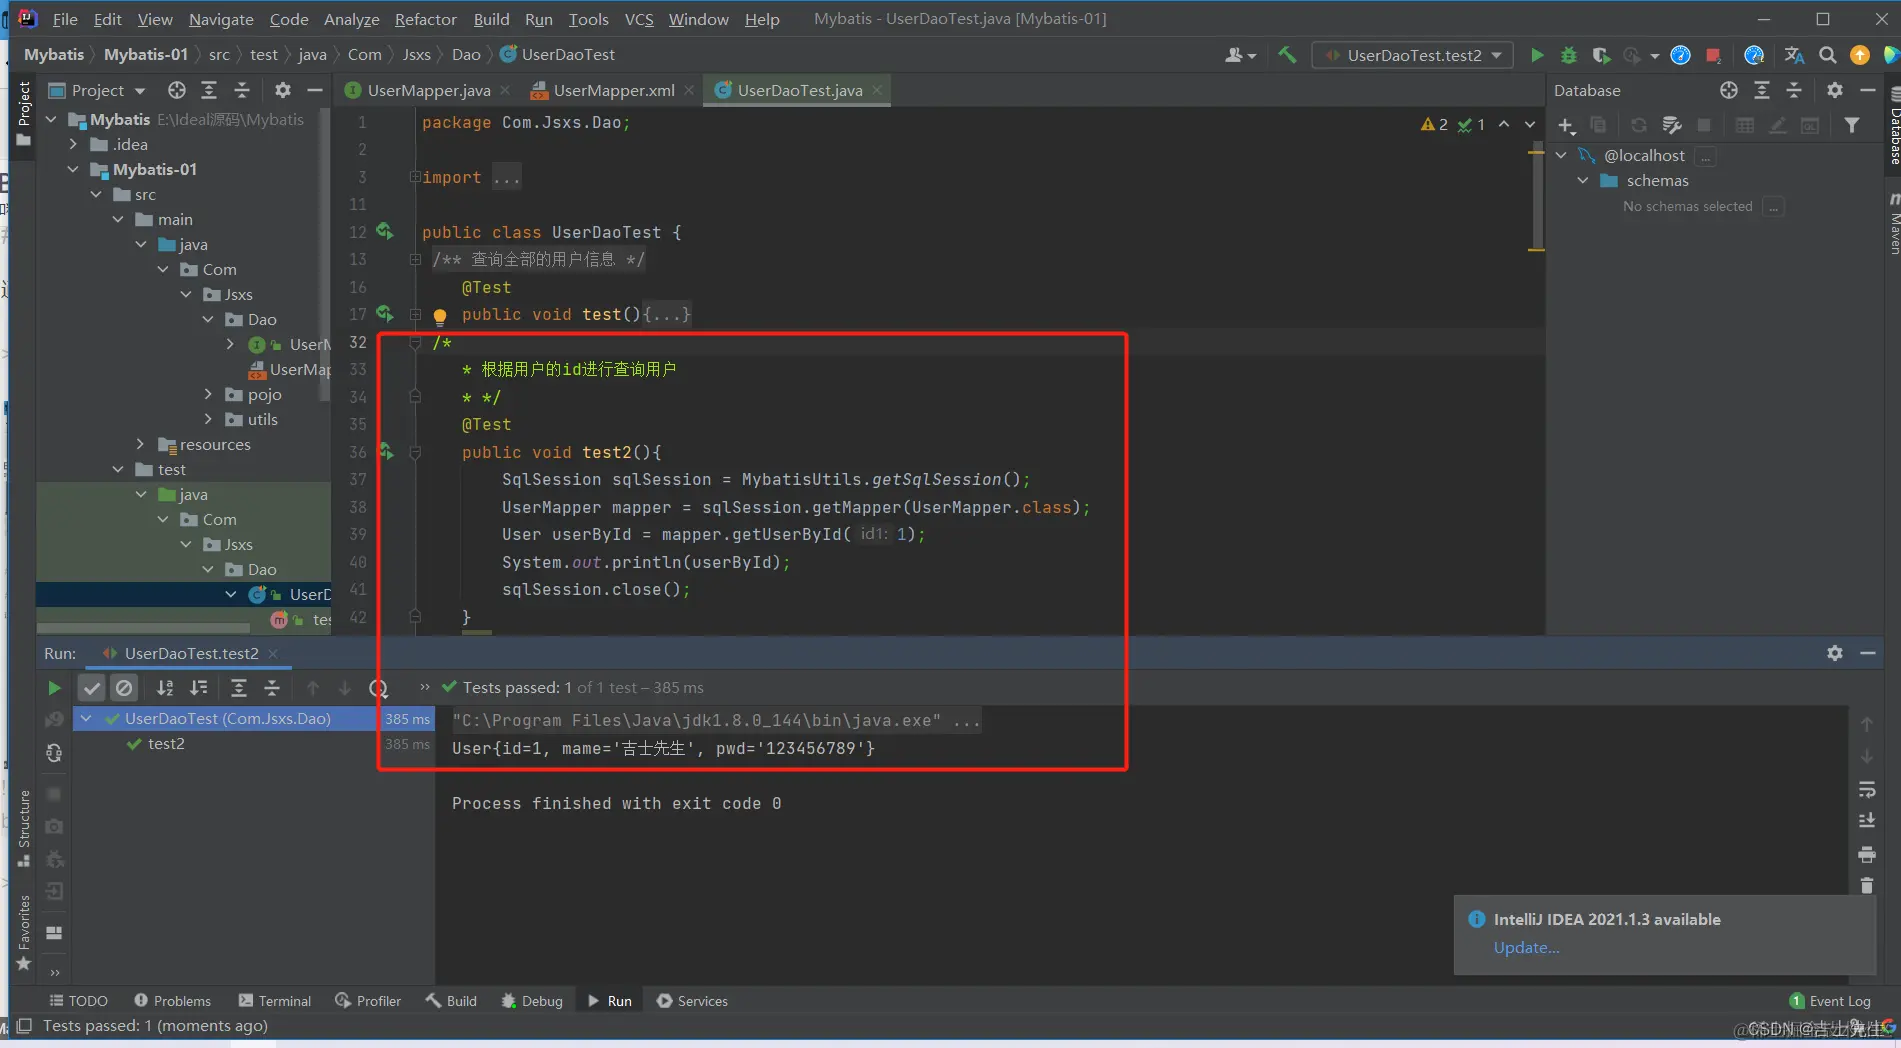Run UserDaoTest.test2 from the main toolbar
Screen dimensions: 1901x1048
(x=1537, y=55)
